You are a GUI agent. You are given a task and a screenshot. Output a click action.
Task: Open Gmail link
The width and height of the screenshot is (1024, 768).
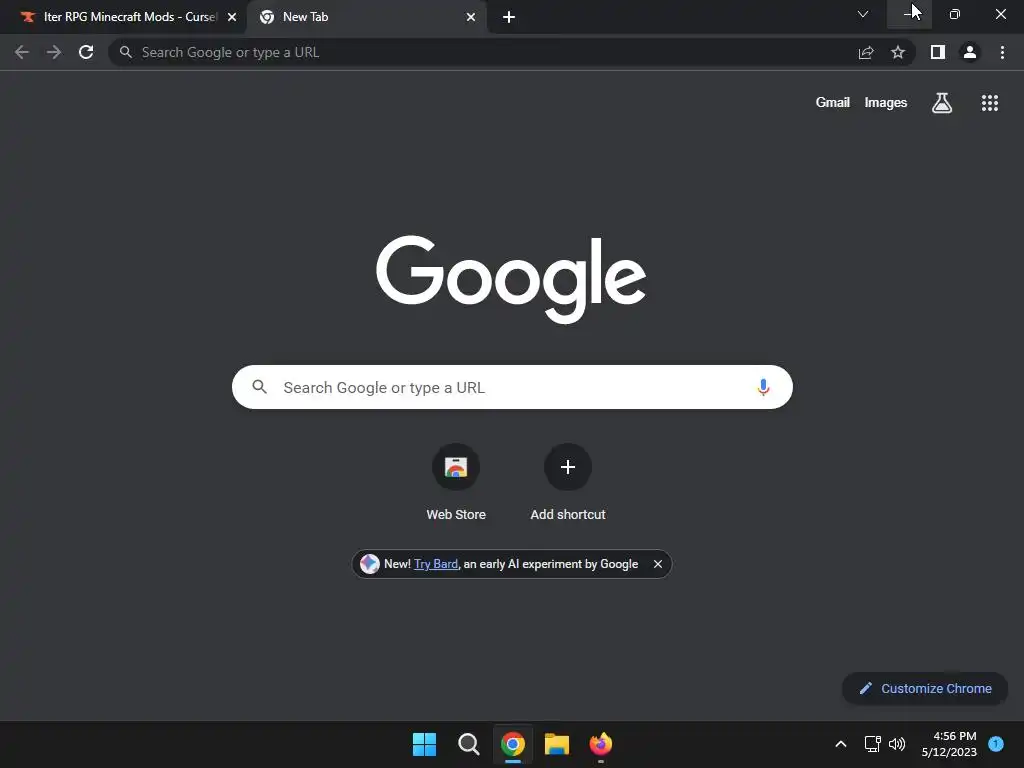click(x=833, y=103)
